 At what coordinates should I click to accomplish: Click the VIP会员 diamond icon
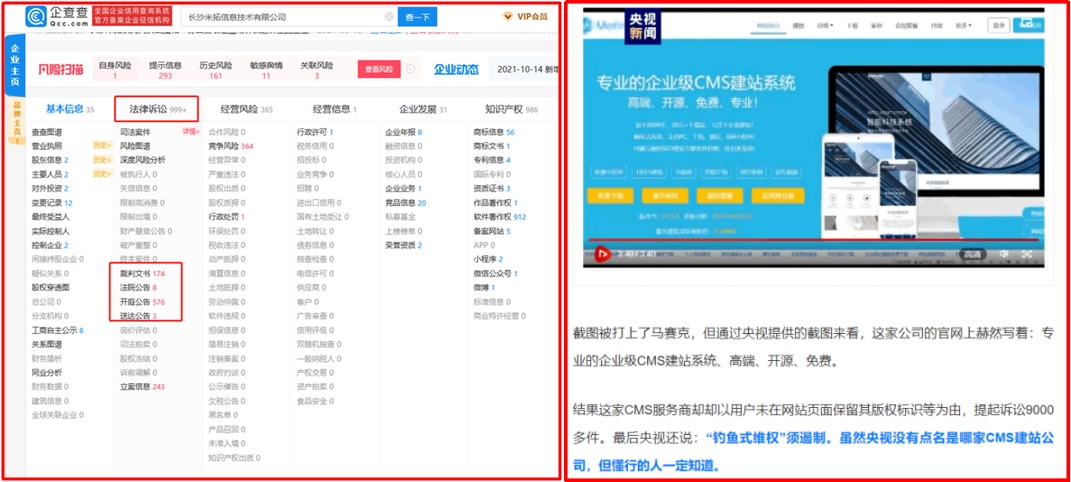pyautogui.click(x=507, y=16)
